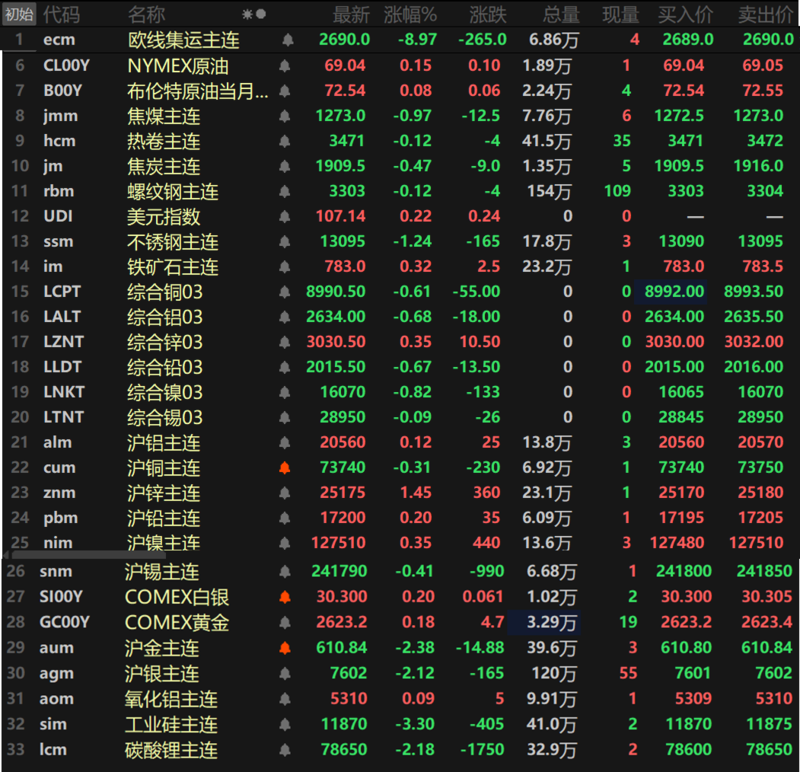Click the bell icon for 铁矿石主连

tap(285, 266)
